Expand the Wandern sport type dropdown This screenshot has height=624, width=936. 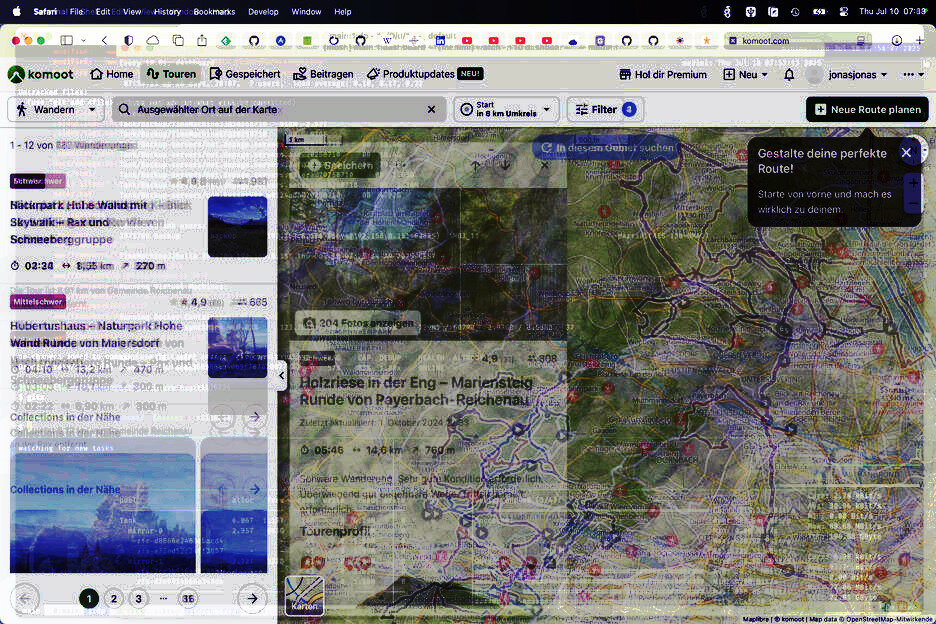pos(56,110)
